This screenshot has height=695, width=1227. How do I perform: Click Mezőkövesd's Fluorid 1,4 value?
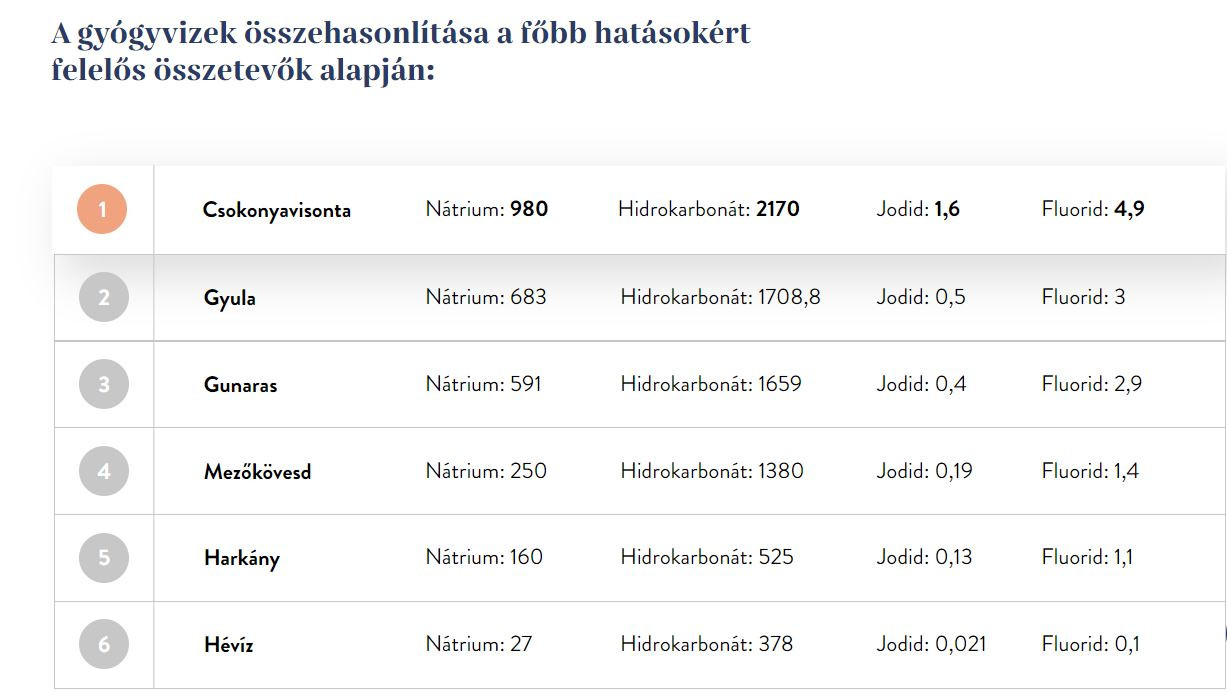[1090, 471]
